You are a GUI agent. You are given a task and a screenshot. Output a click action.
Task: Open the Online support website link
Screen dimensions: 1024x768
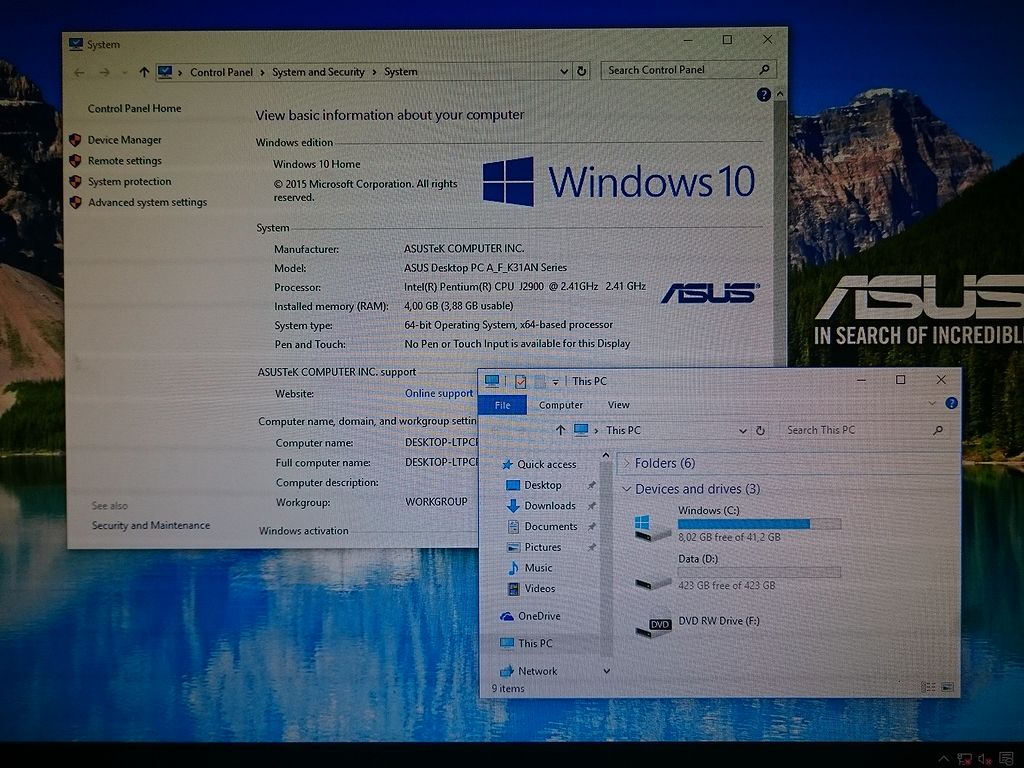(x=438, y=393)
